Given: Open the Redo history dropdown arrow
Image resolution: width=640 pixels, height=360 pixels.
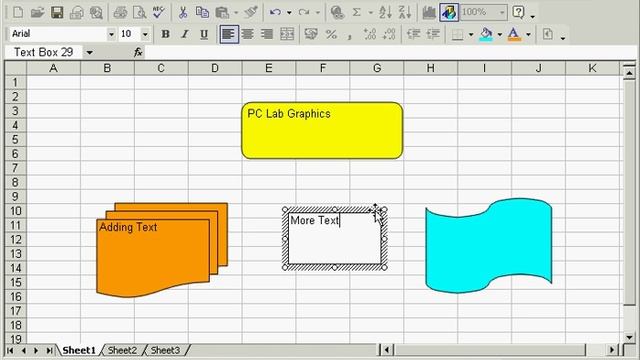Looking at the screenshot, I should [x=317, y=13].
